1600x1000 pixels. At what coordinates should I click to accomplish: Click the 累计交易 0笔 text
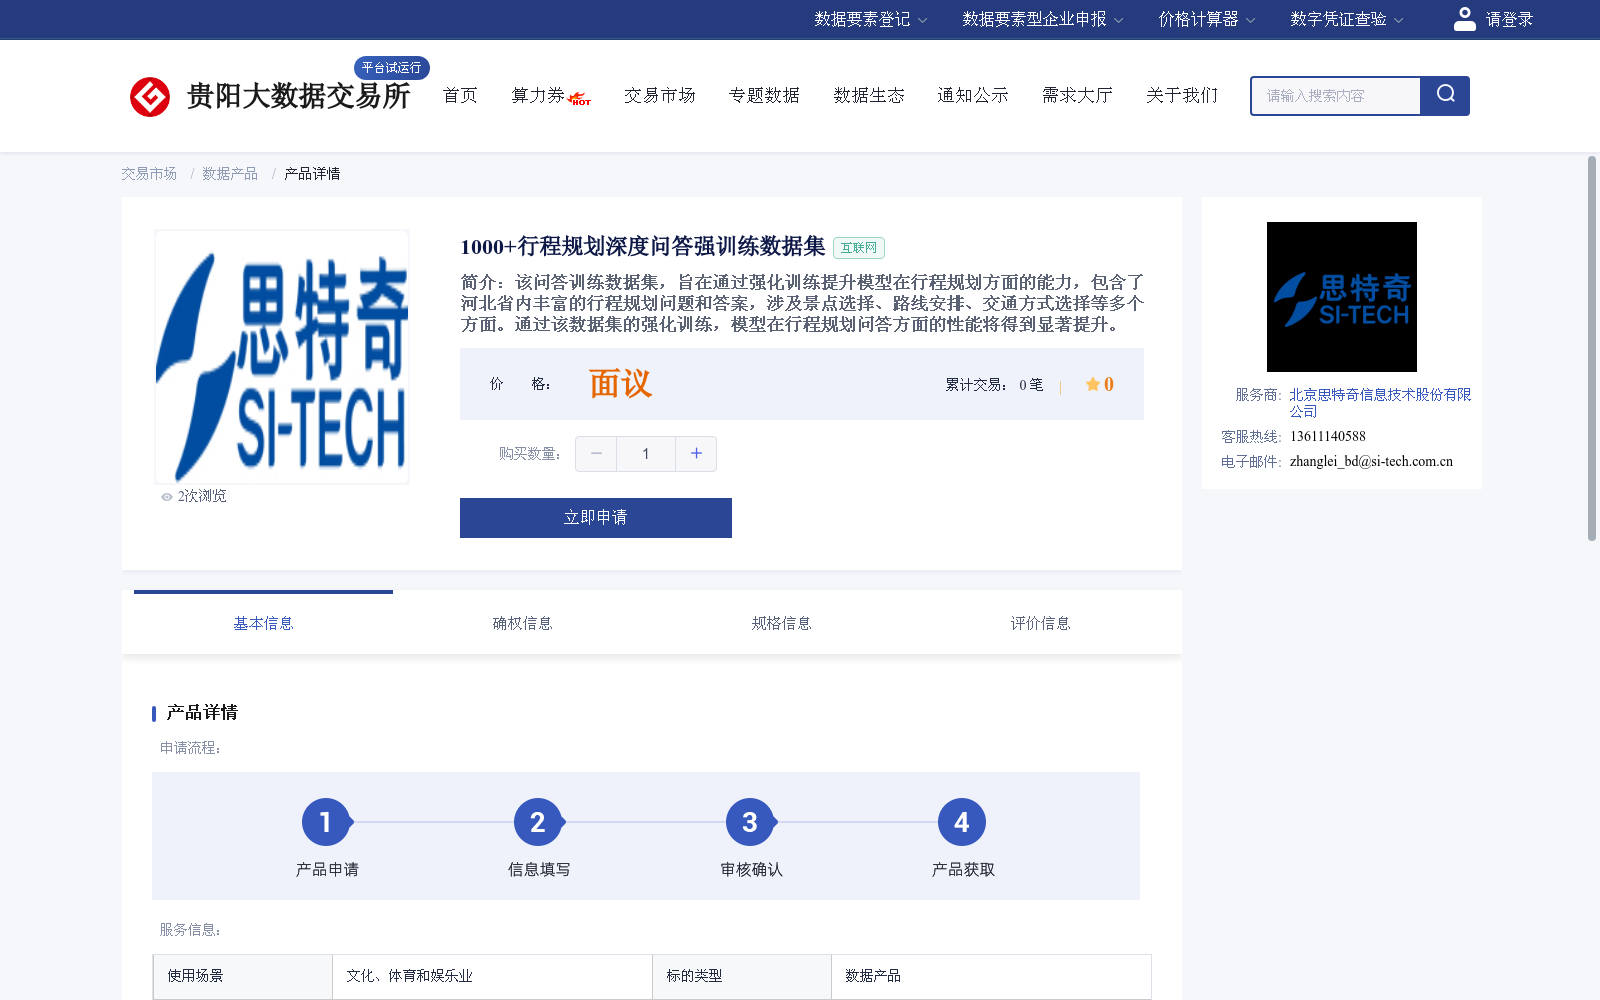pyautogui.click(x=995, y=385)
